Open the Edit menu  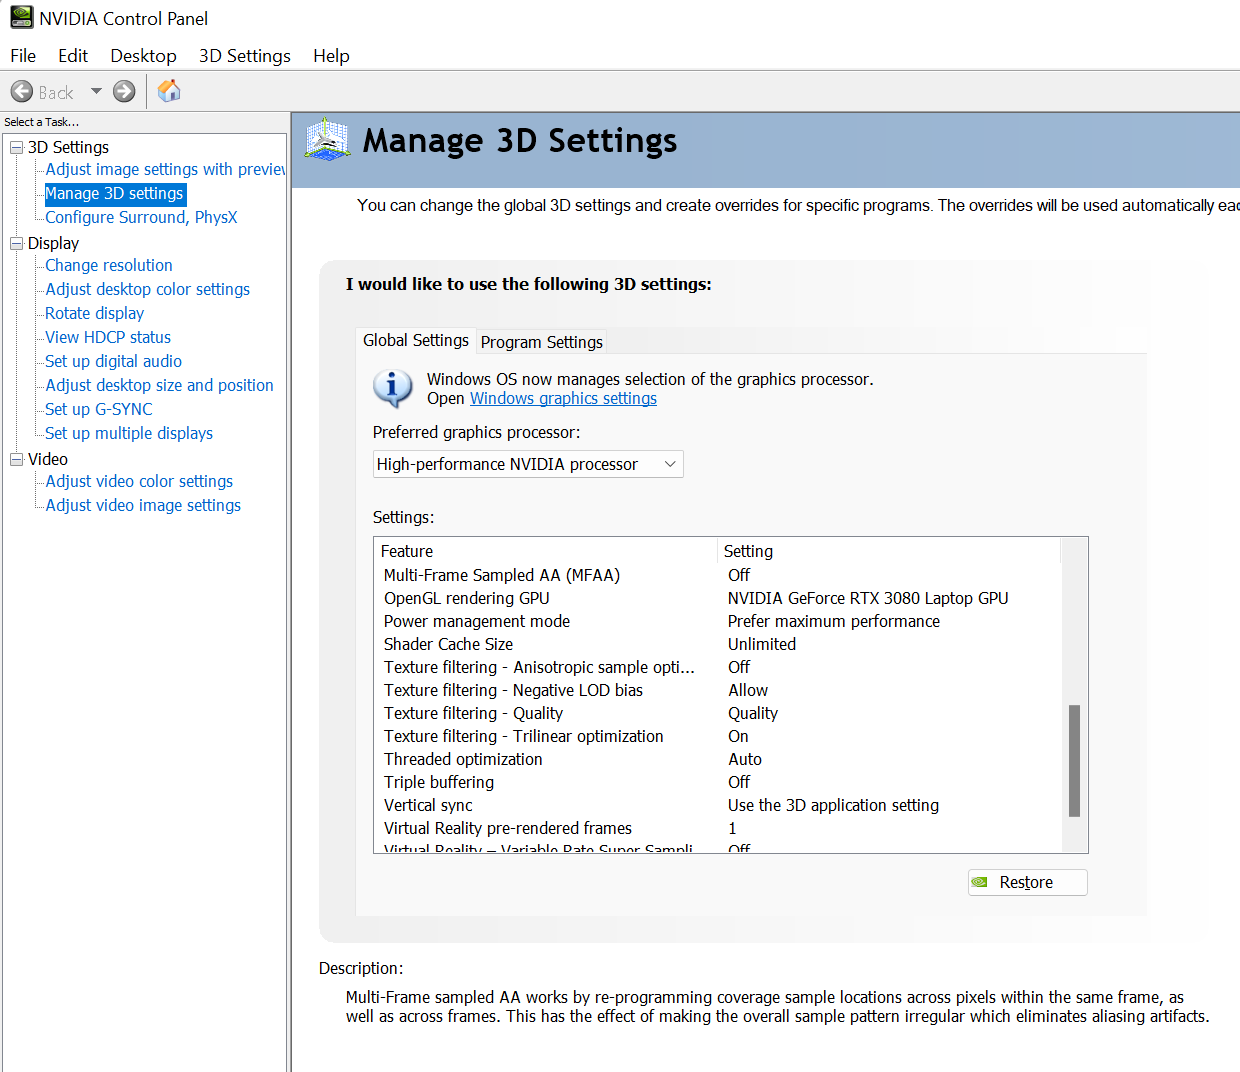(x=73, y=56)
